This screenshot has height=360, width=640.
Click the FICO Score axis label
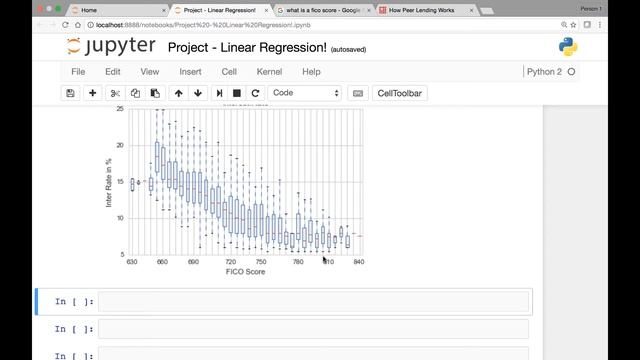tap(245, 272)
